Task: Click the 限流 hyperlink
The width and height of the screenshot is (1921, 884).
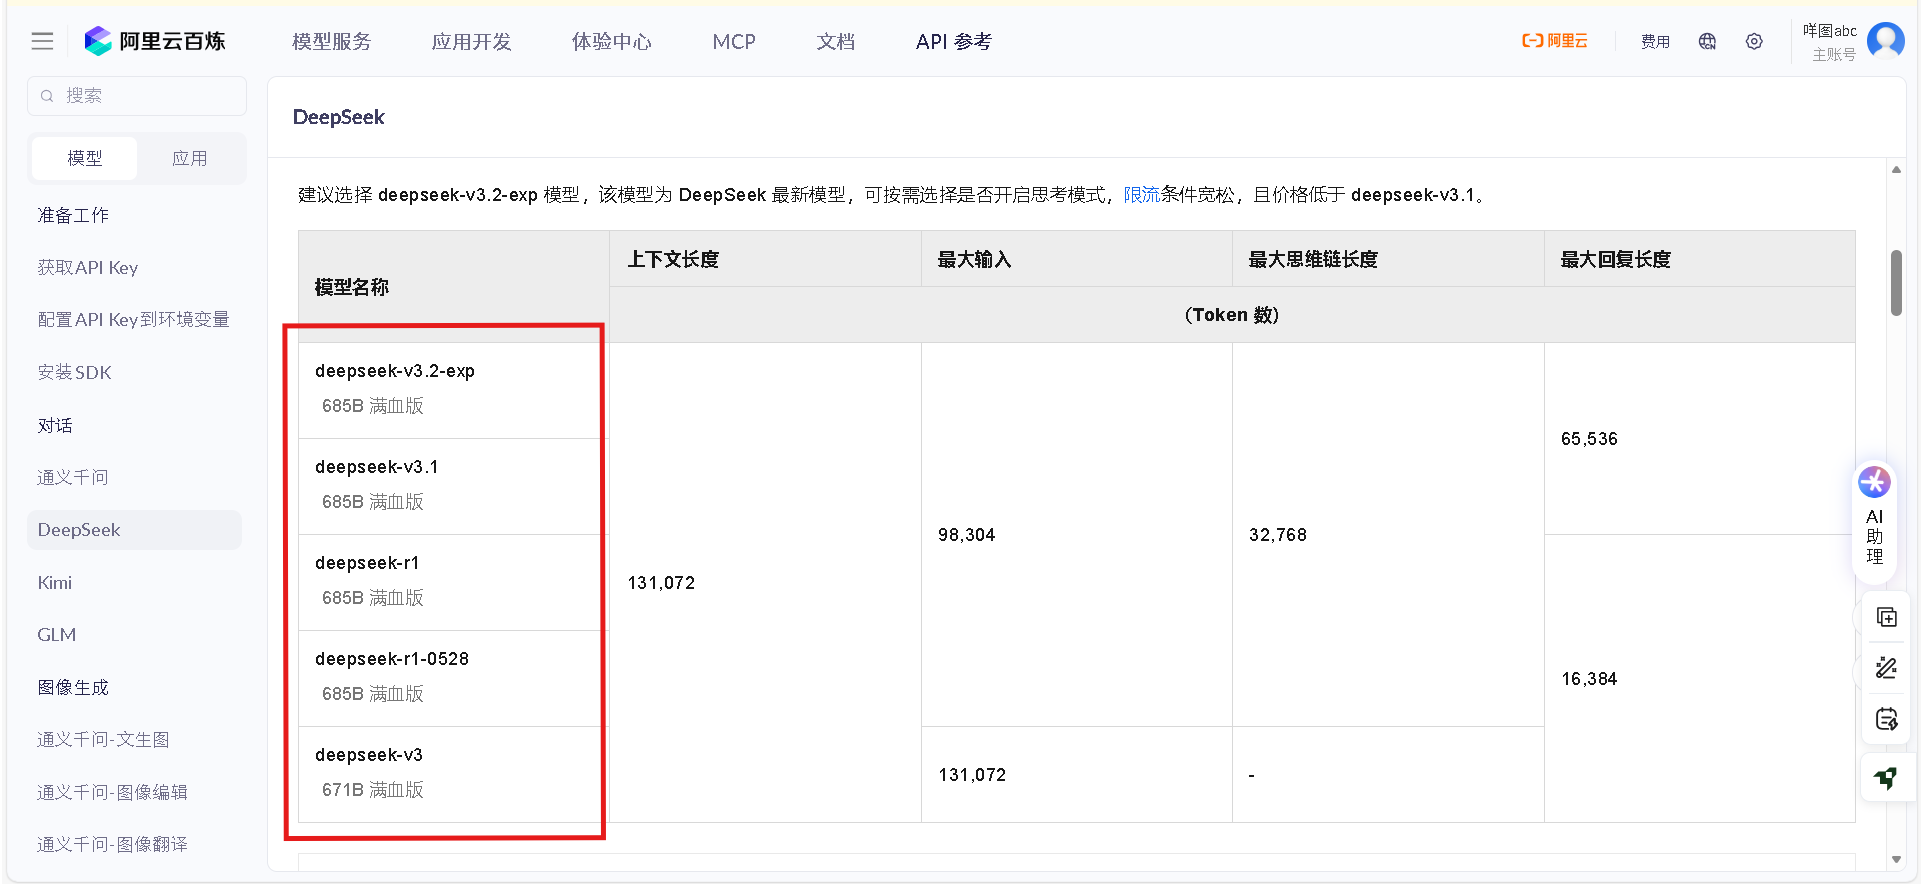Action: 1142,195
